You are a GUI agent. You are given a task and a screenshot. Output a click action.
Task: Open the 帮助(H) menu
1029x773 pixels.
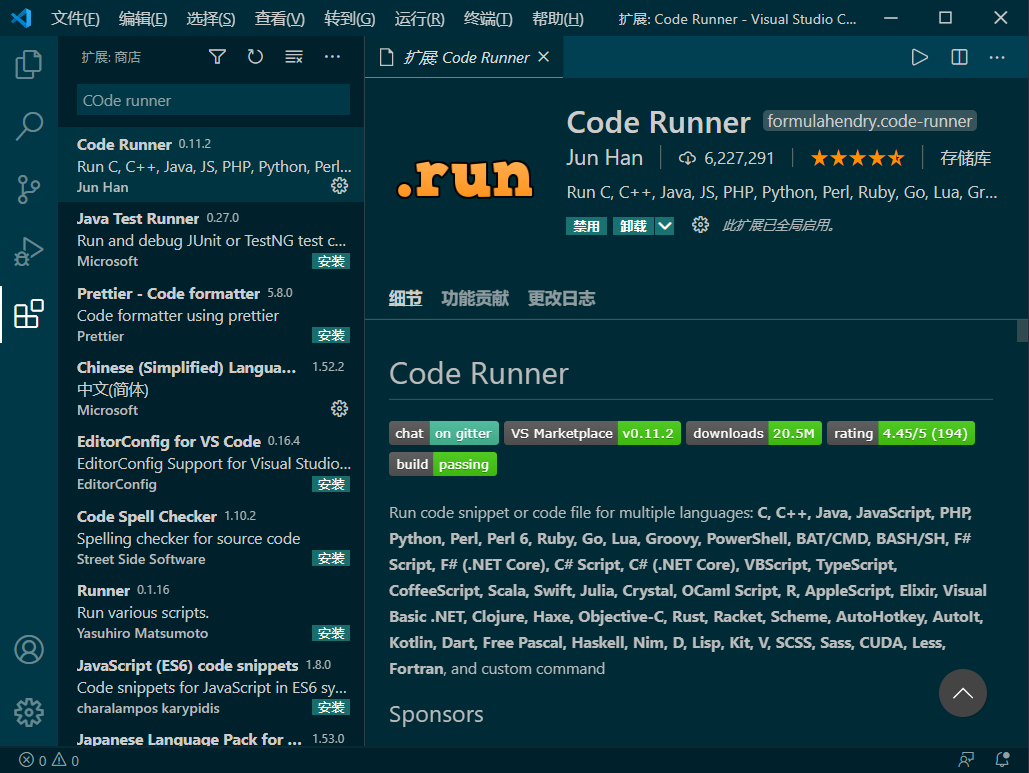557,18
